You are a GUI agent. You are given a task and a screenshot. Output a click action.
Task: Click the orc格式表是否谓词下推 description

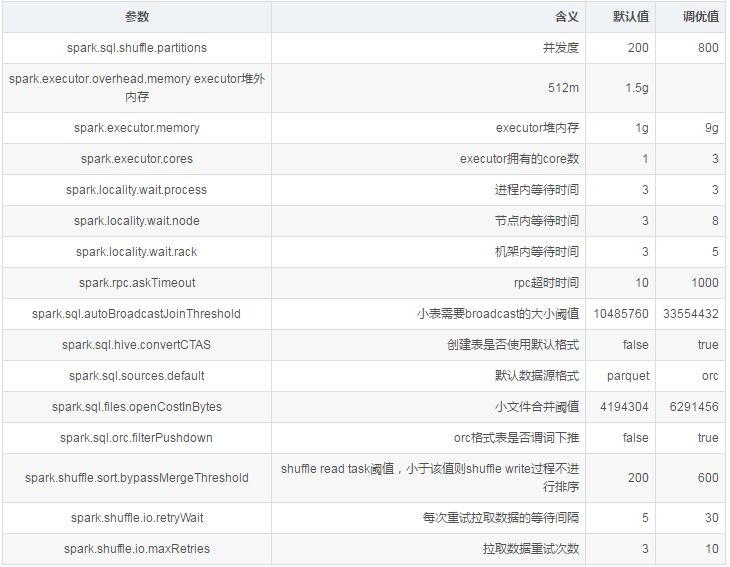[516, 438]
